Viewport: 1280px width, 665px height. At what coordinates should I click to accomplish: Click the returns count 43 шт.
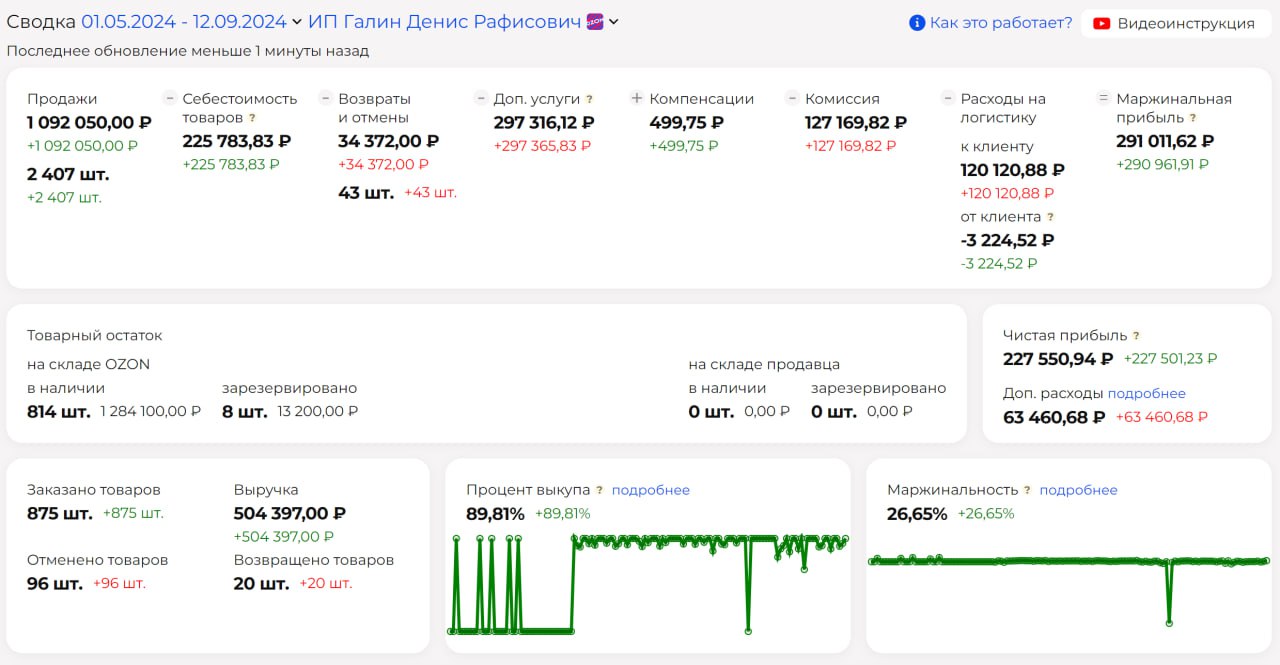(366, 193)
